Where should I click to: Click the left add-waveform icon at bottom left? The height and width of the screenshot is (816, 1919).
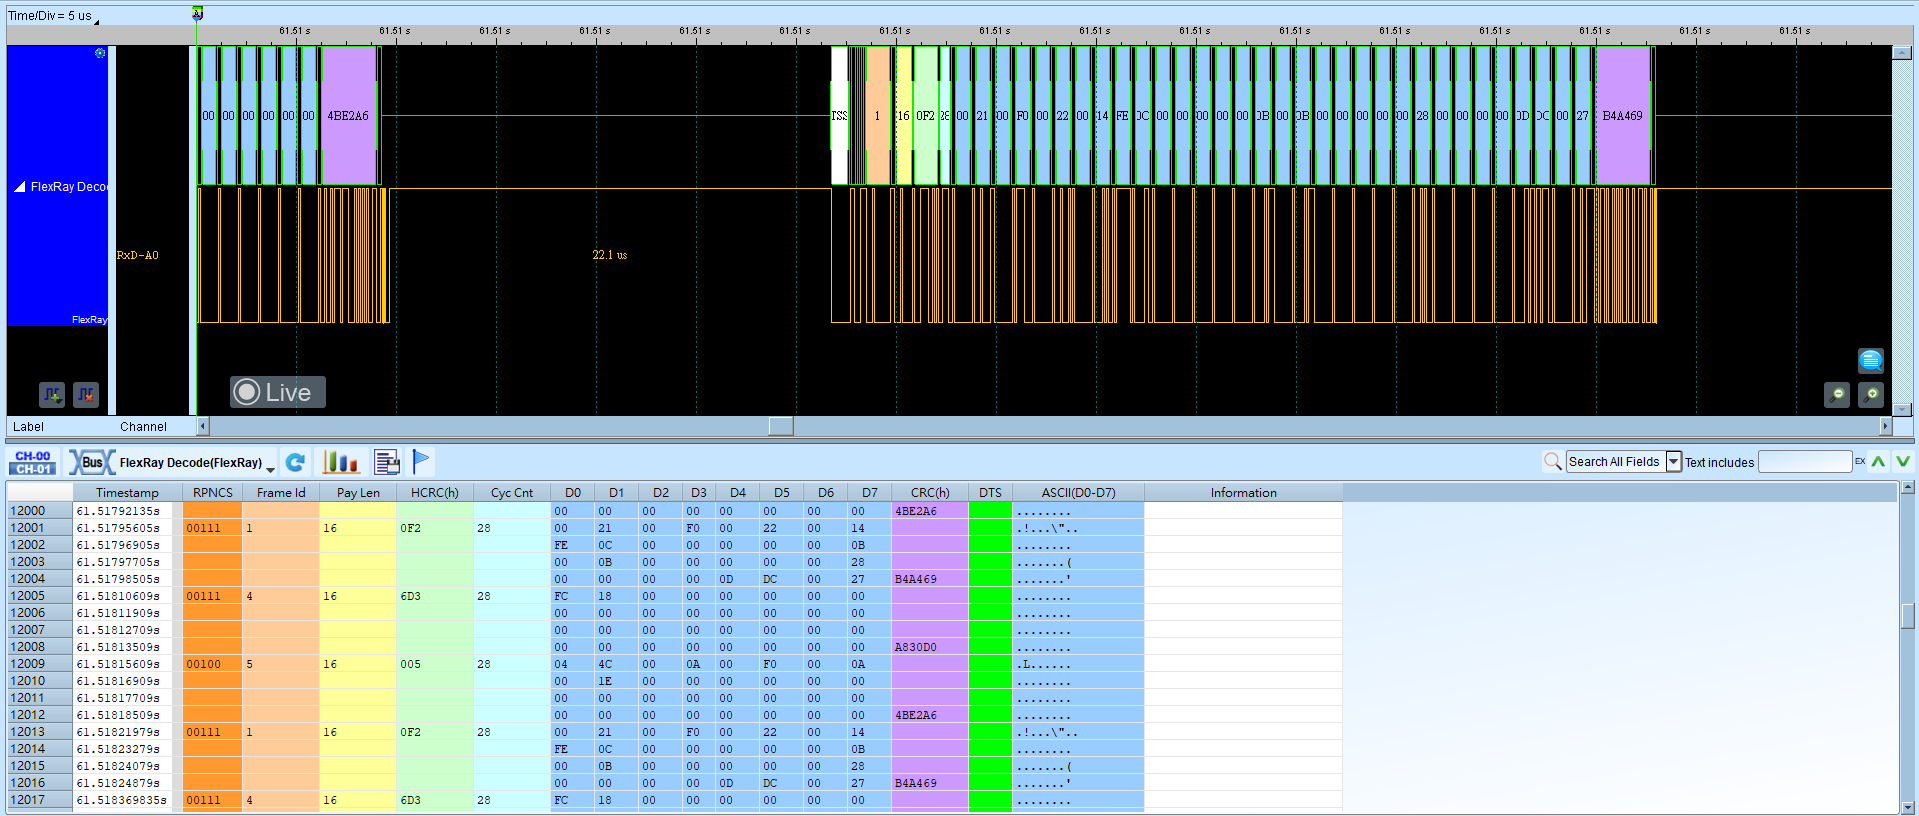click(52, 395)
